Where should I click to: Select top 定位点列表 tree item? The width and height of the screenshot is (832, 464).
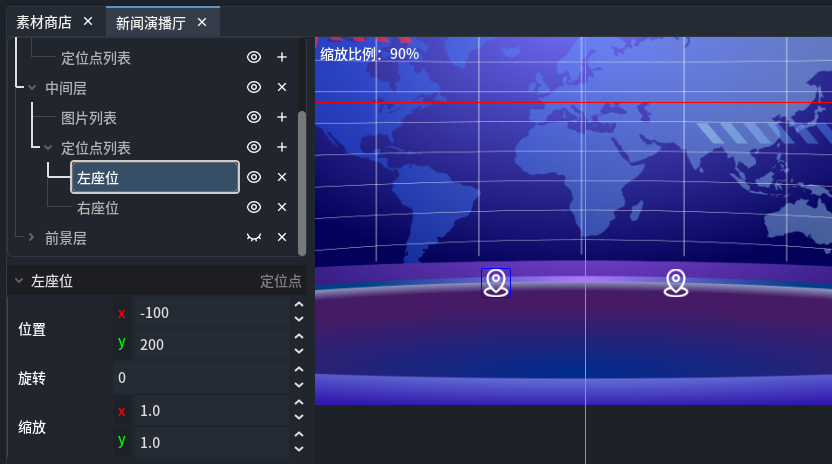[96, 58]
